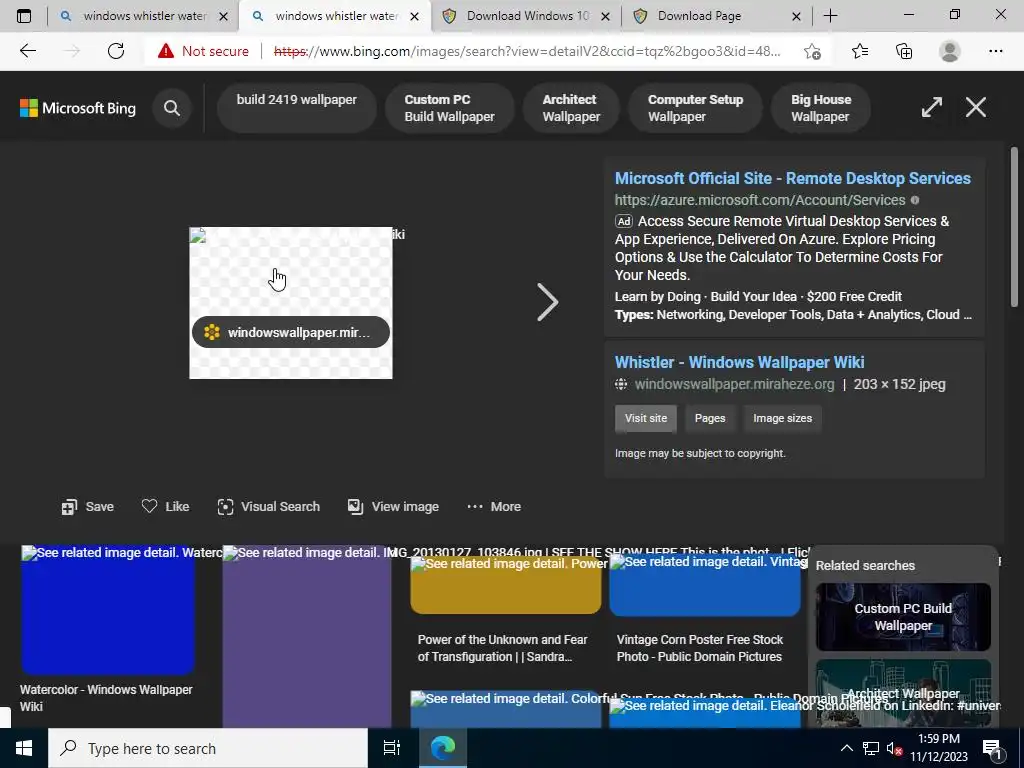Reload the page with the refresh icon
Image resolution: width=1024 pixels, height=768 pixels.
116,51
